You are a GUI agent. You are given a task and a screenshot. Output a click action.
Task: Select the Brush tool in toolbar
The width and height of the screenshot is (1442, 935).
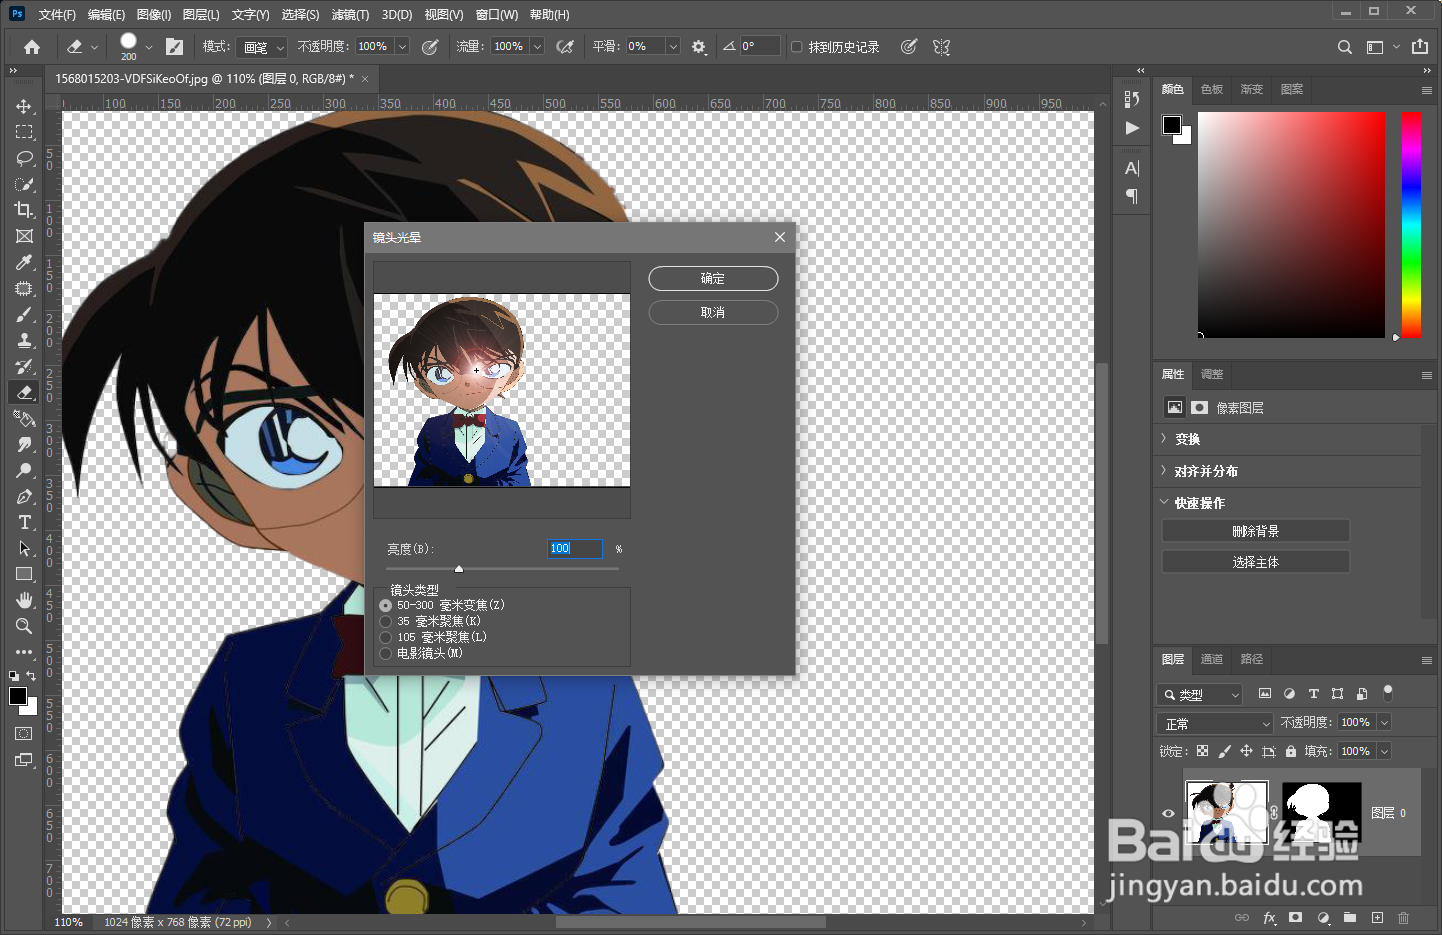[x=24, y=314]
